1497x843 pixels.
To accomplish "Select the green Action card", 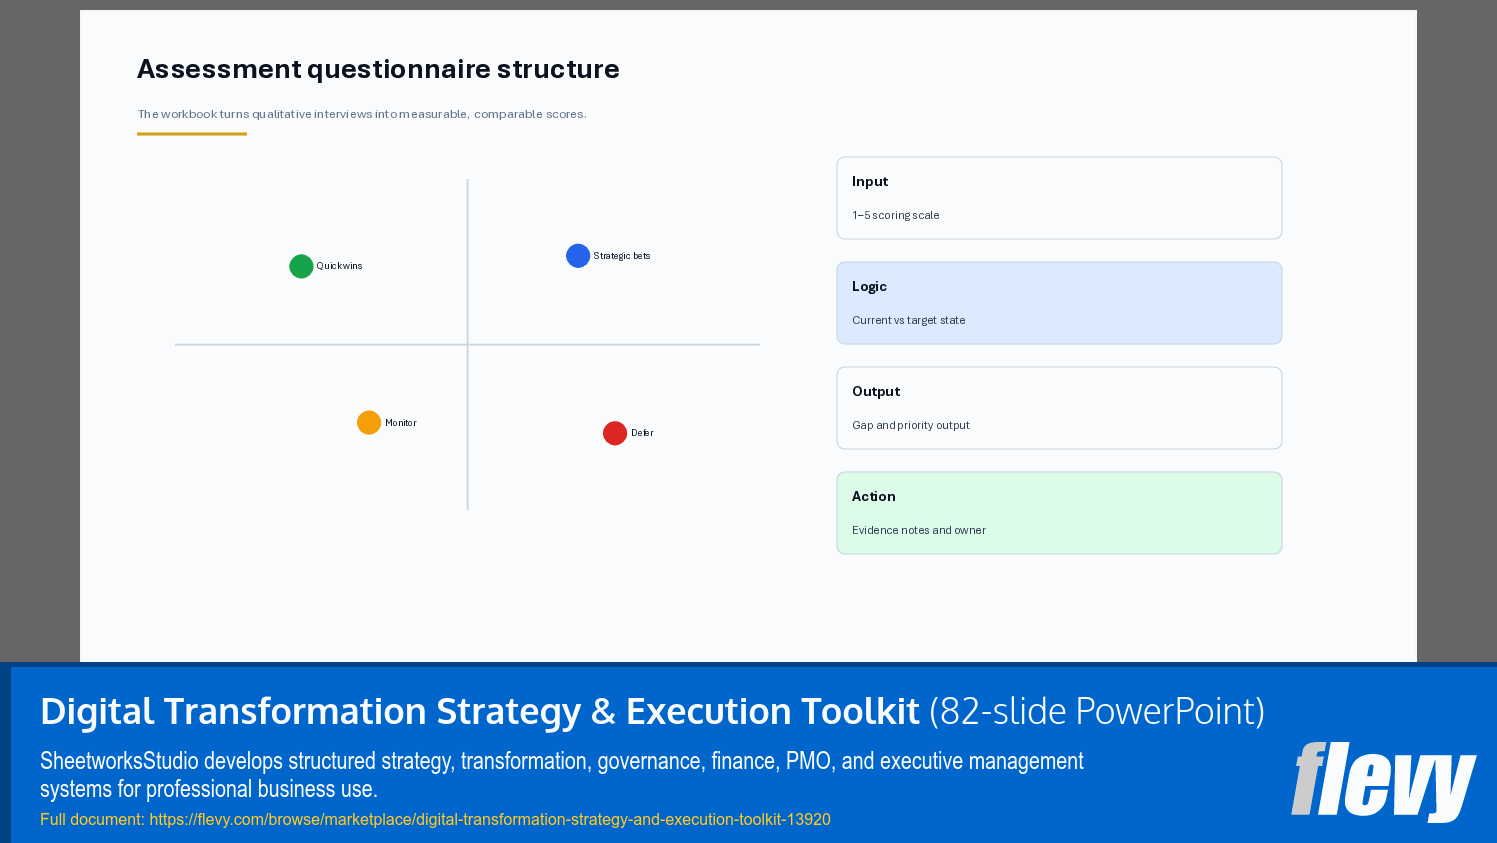I will coord(1059,513).
